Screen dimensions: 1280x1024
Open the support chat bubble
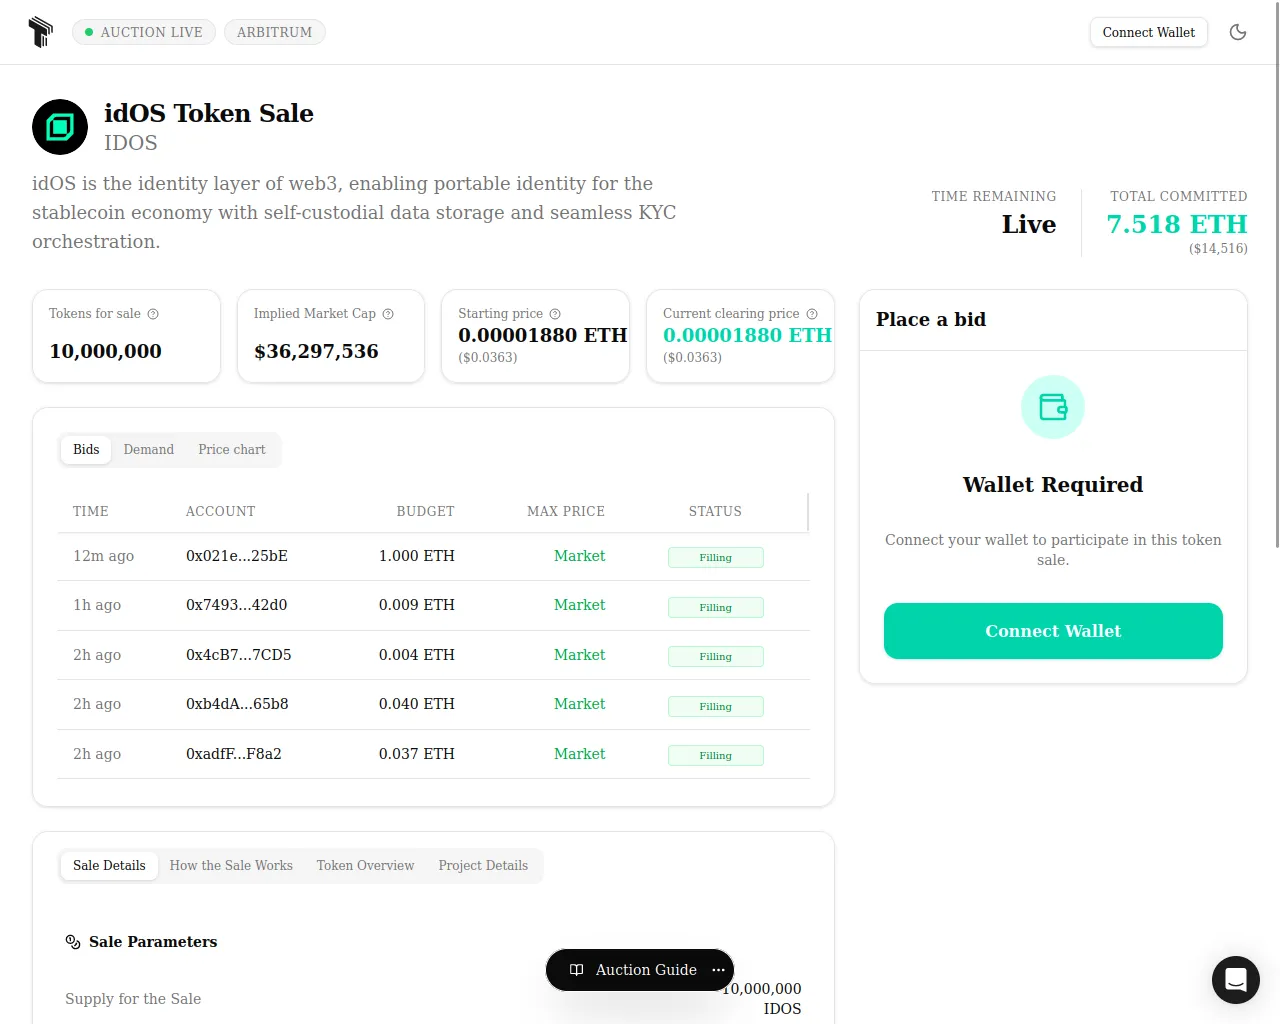point(1236,980)
